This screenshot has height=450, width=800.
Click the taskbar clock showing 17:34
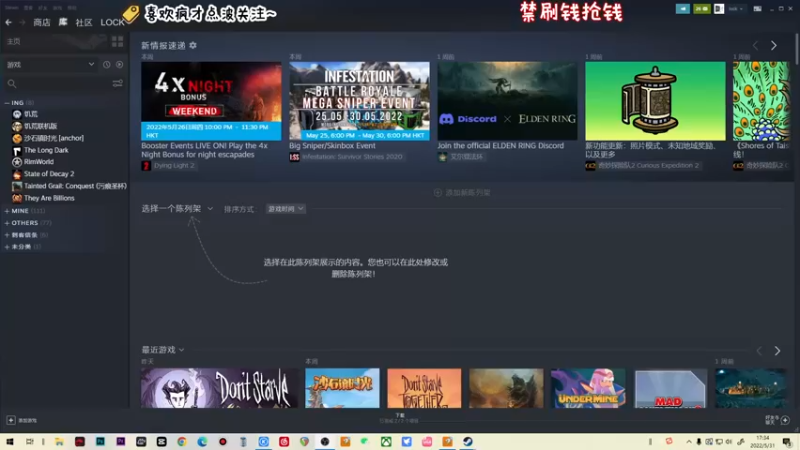[x=763, y=441]
